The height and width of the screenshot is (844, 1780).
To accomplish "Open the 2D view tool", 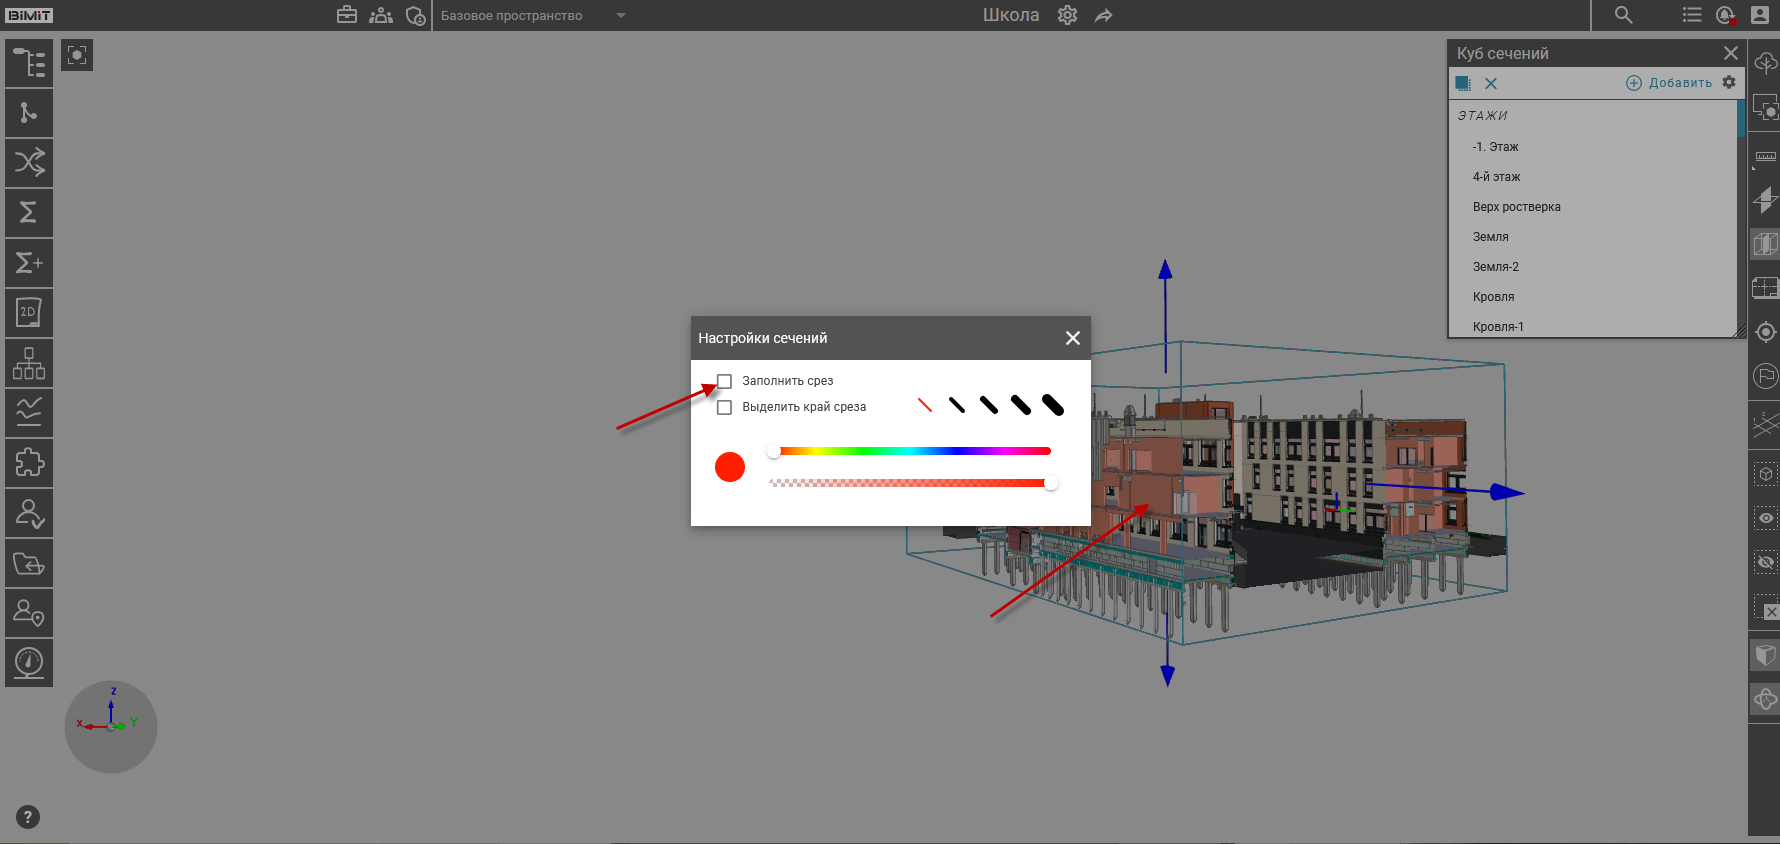I will pyautogui.click(x=29, y=313).
